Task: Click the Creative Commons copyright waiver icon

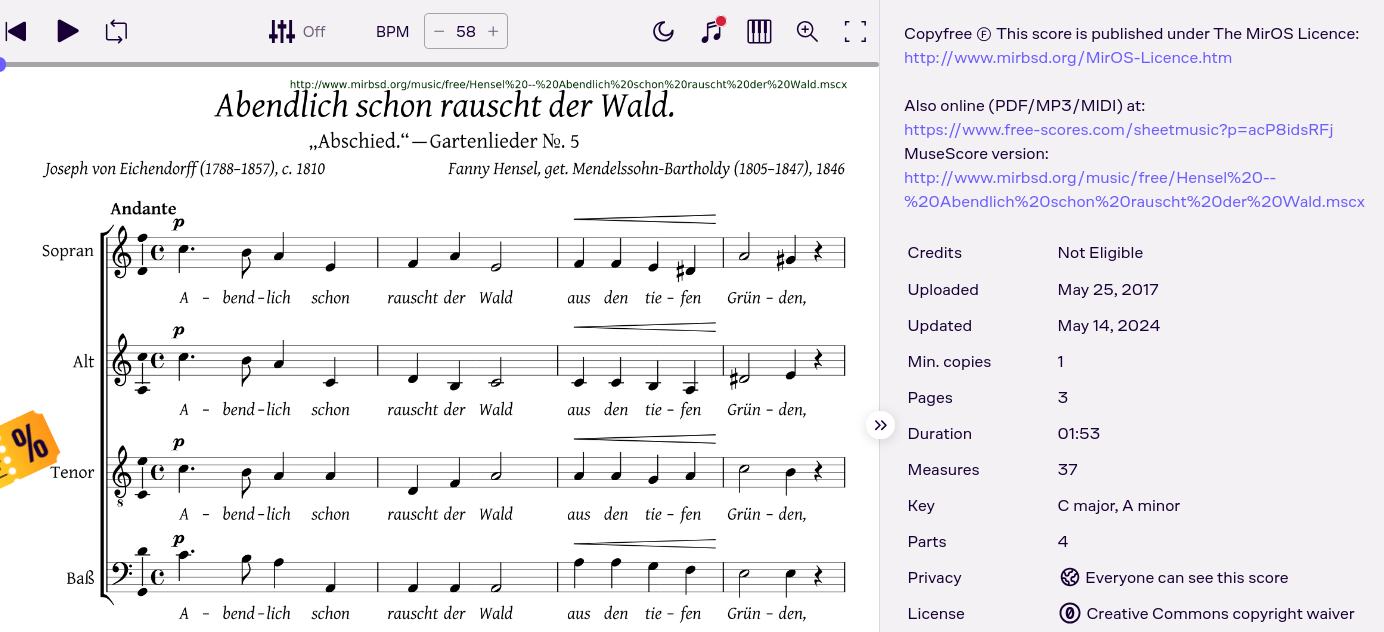Action: [x=1069, y=614]
